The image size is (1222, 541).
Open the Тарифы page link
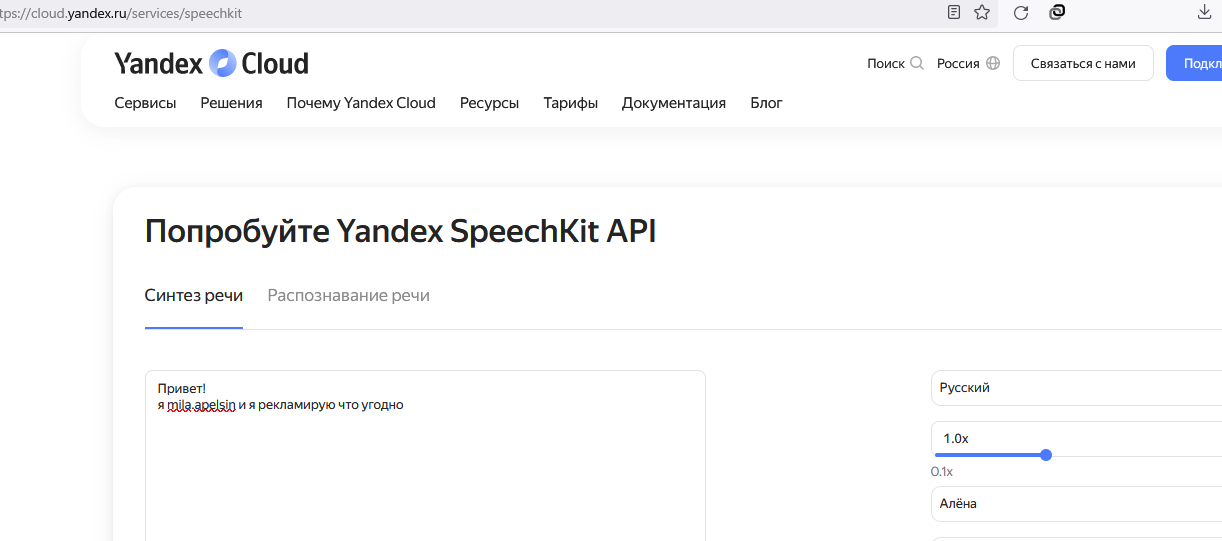(x=571, y=102)
